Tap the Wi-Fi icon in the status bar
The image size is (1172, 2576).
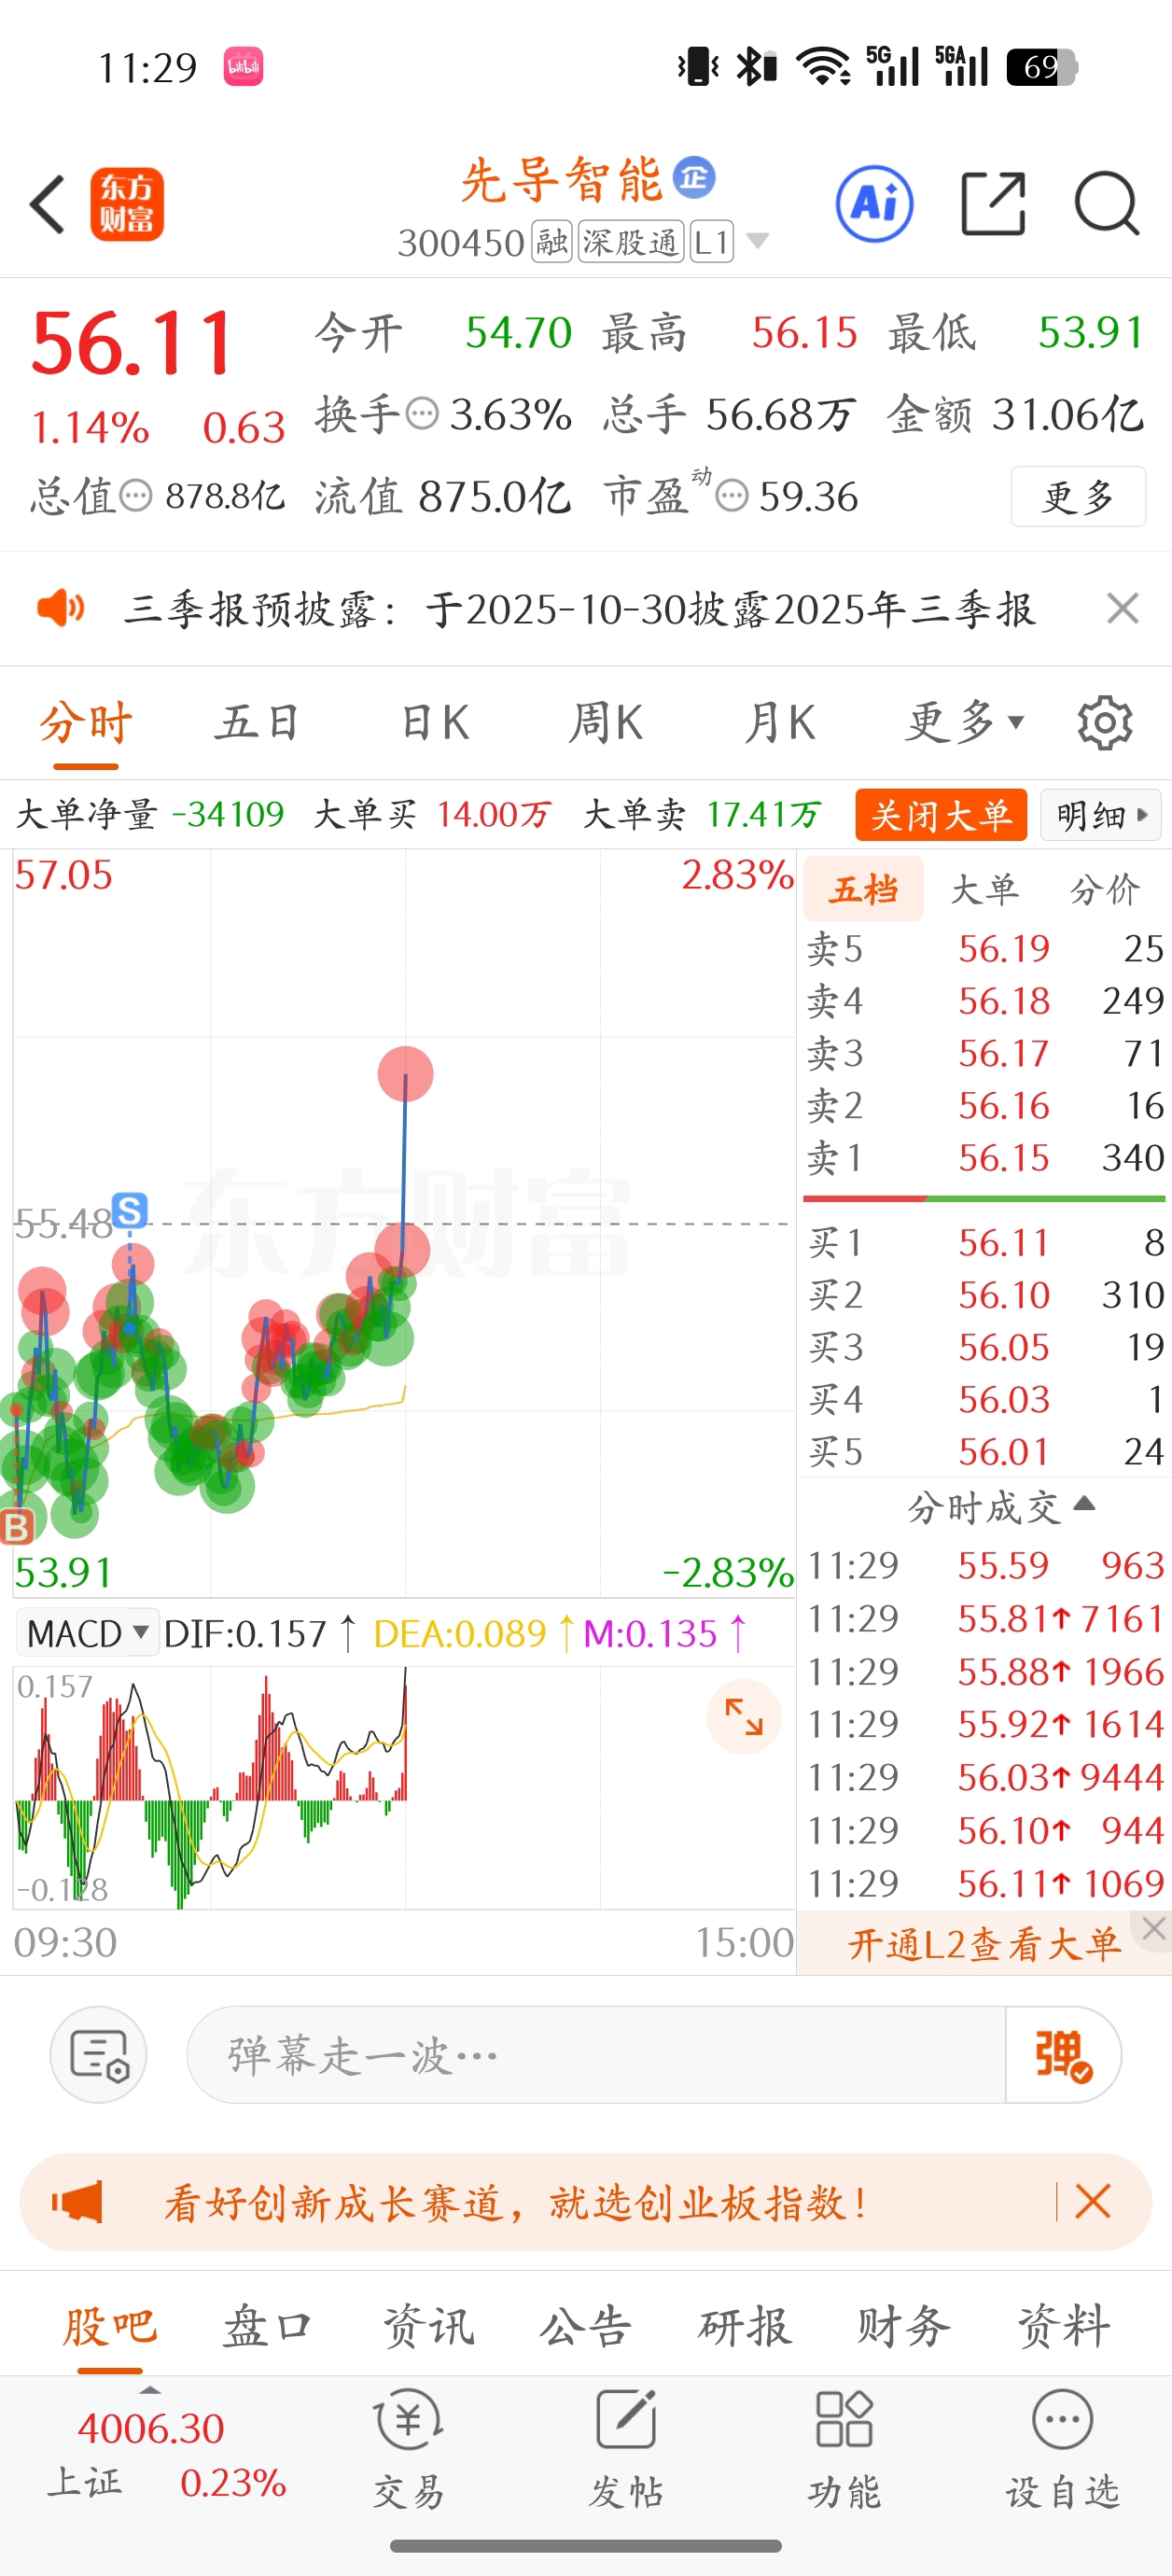pos(823,67)
